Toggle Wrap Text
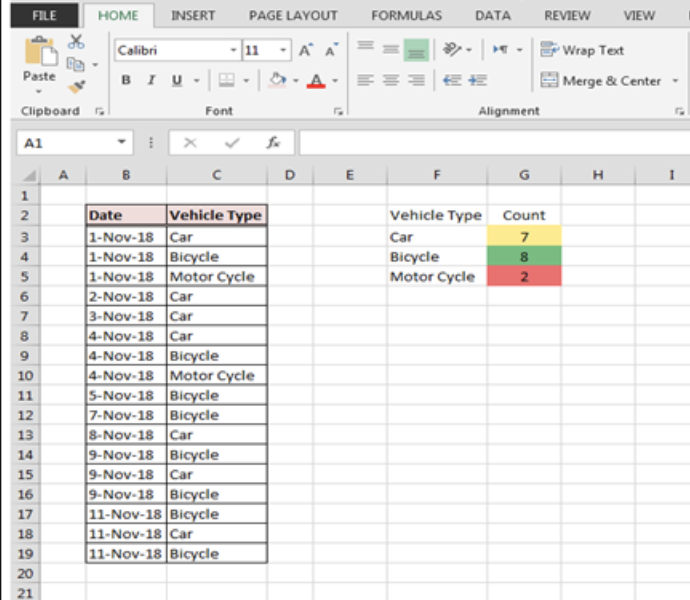Screen dimensions: 690x600 (x=582, y=50)
